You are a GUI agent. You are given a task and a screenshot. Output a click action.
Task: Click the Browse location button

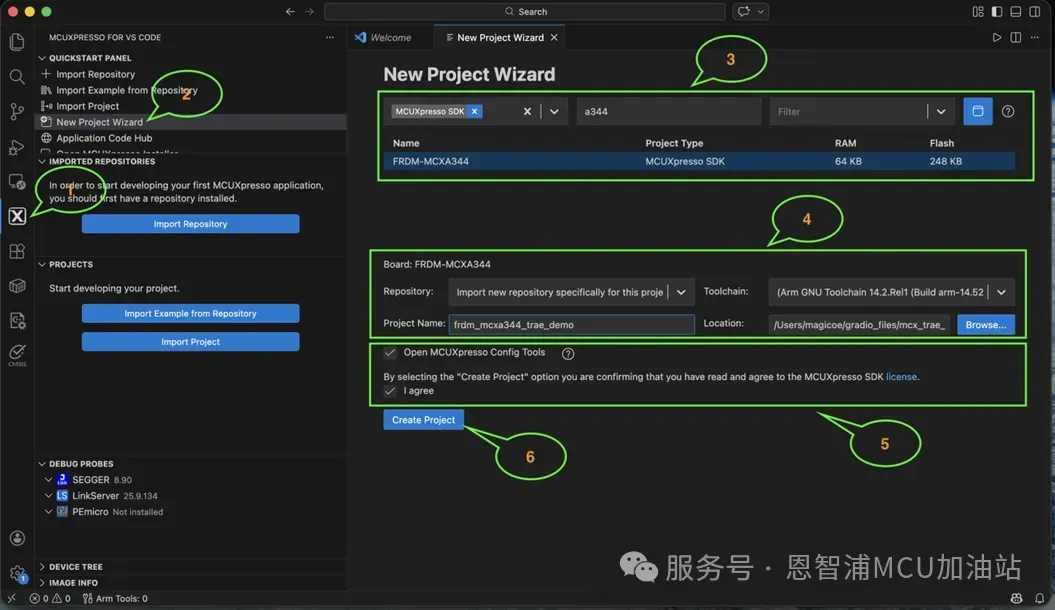click(986, 324)
